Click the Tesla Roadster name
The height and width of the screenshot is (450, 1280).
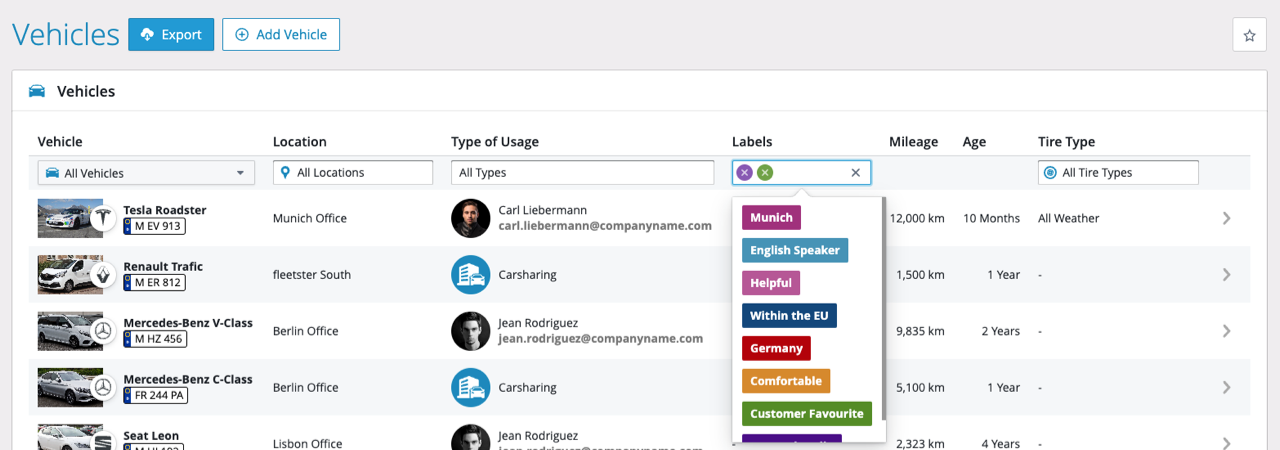tap(165, 210)
